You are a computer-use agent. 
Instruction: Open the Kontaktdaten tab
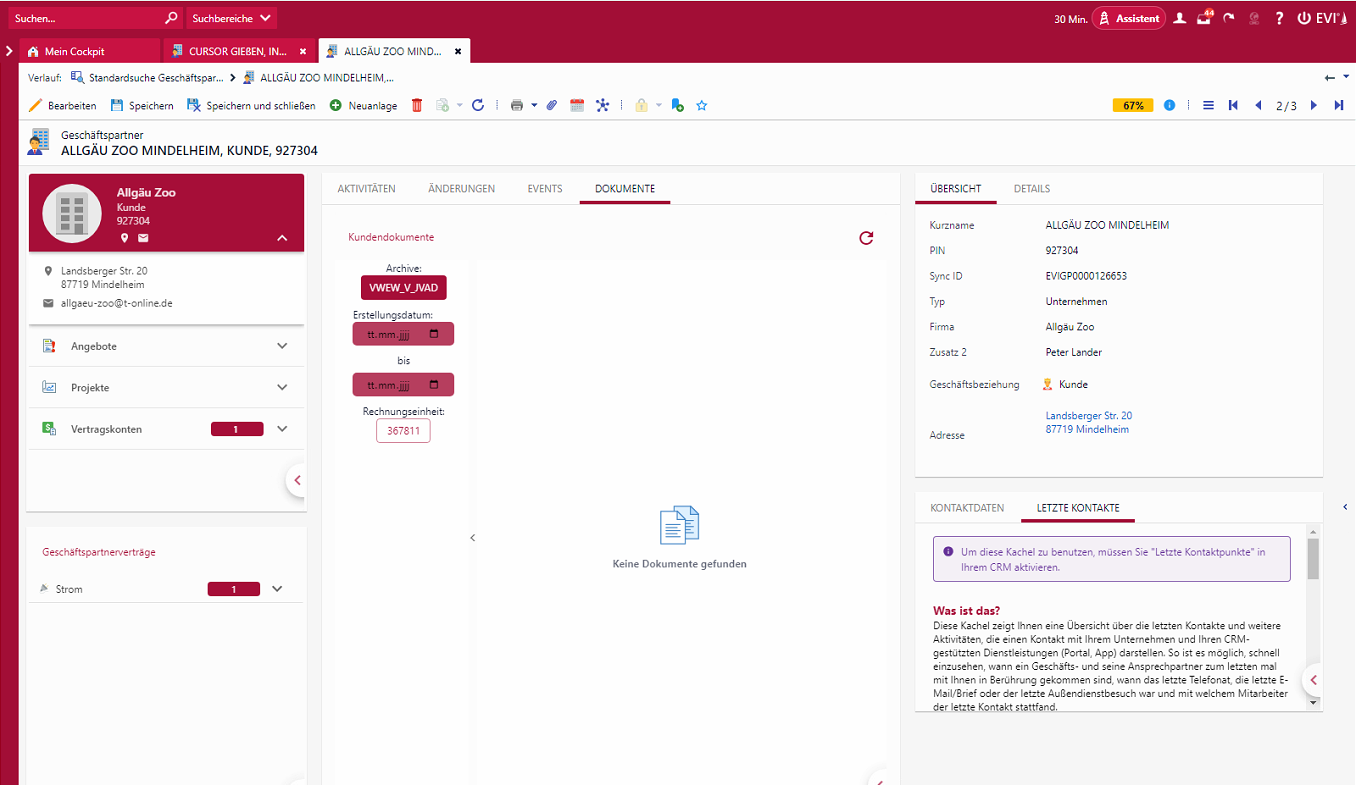966,508
